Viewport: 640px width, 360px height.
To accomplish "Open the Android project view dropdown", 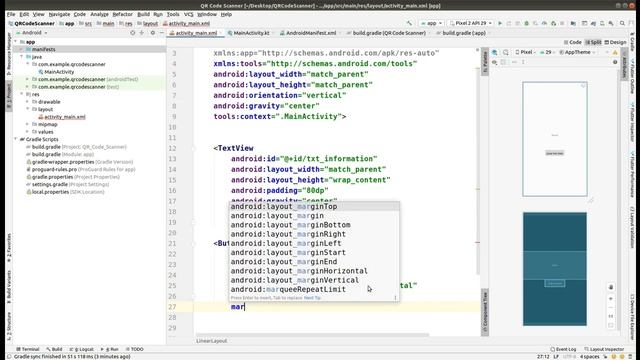I will [x=32, y=33].
